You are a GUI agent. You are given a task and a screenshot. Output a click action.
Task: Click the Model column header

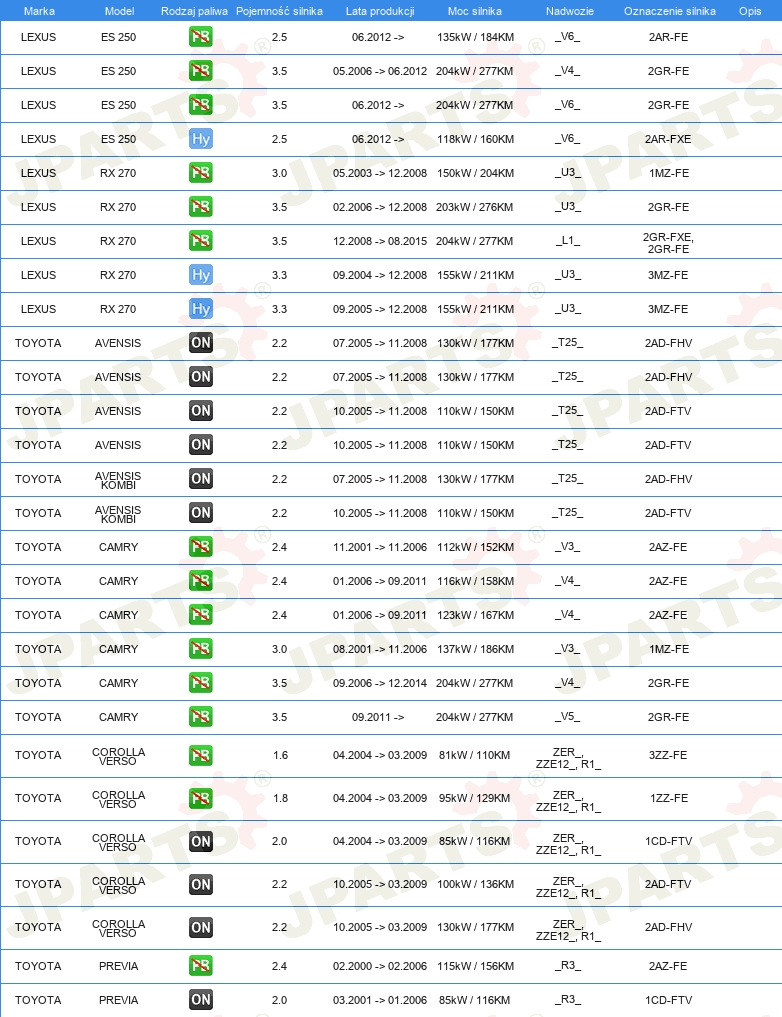tap(119, 11)
